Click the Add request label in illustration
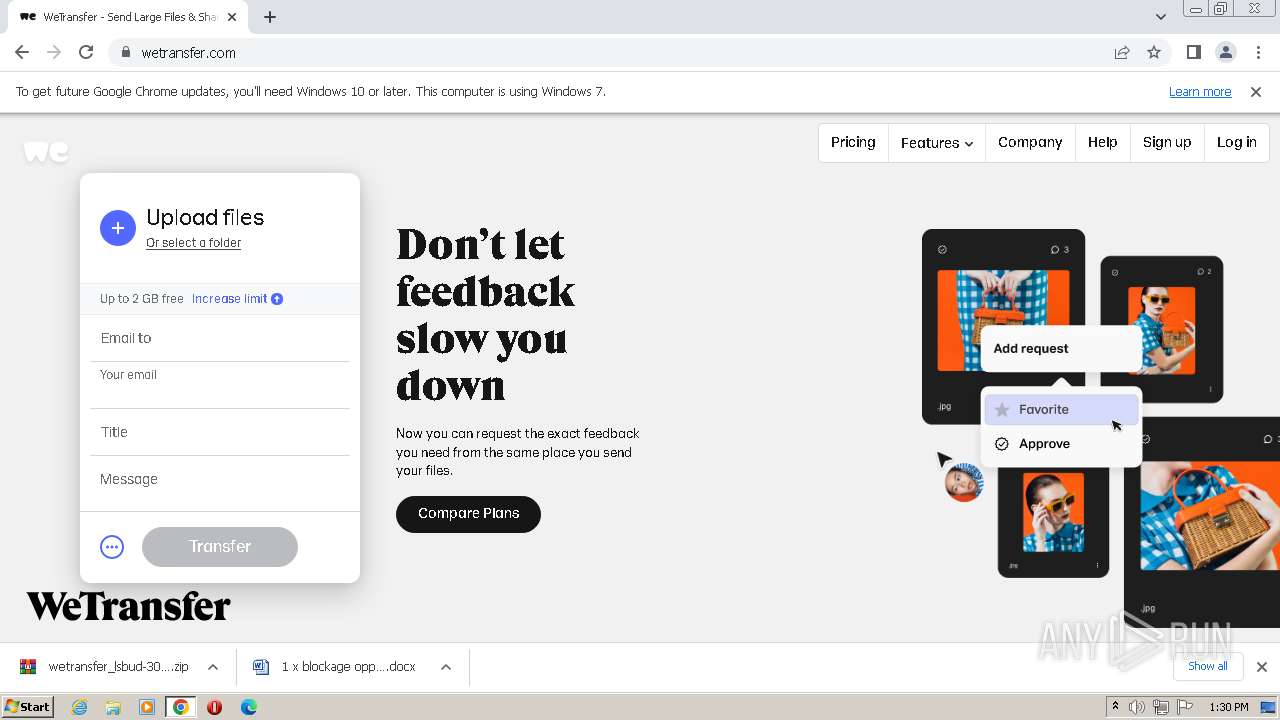The height and width of the screenshot is (720, 1280). 1031,349
